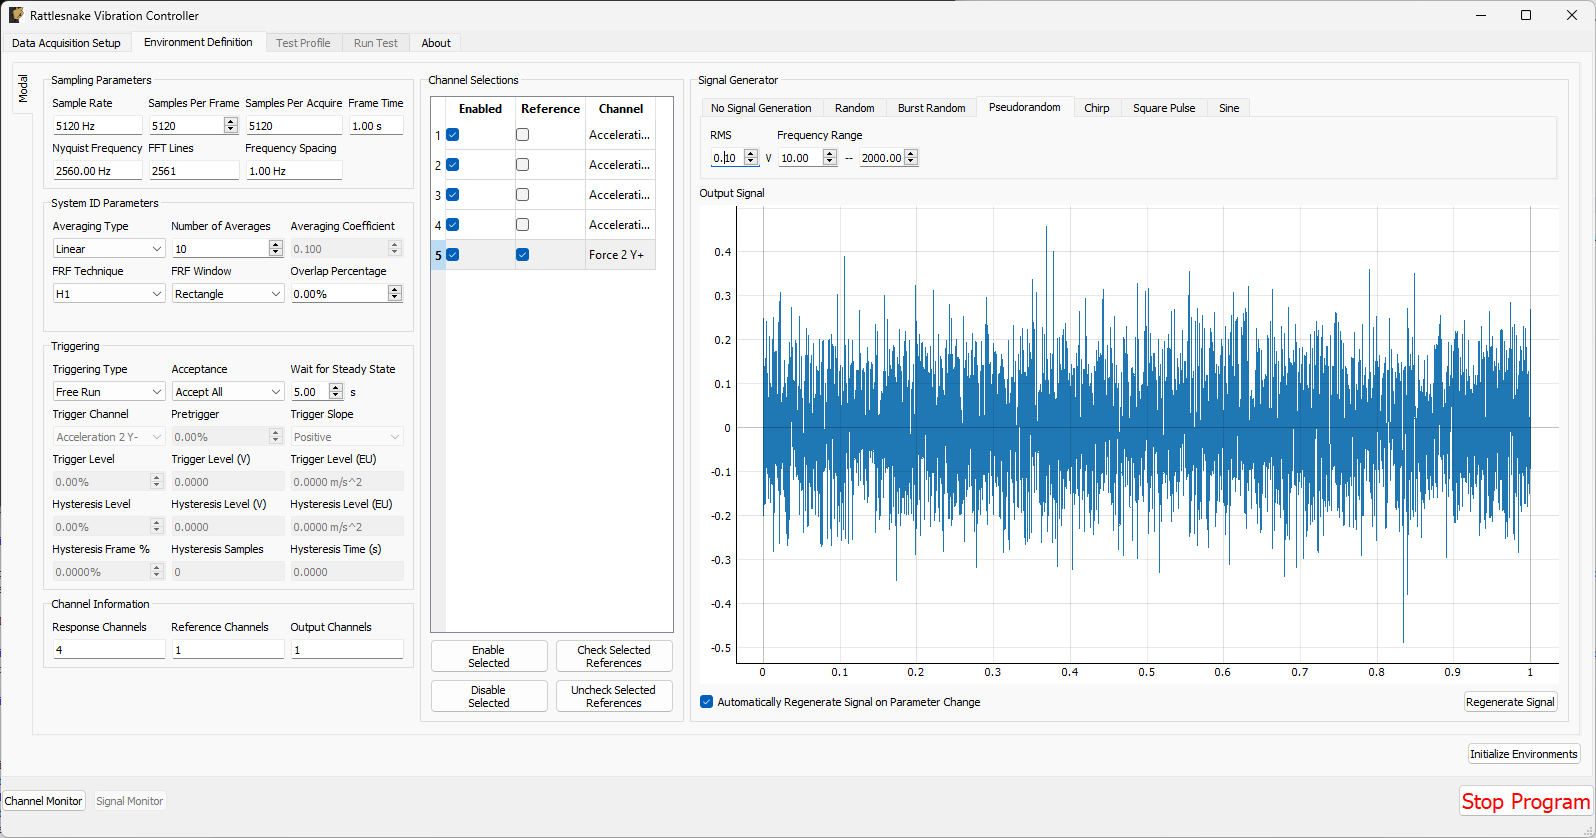The height and width of the screenshot is (838, 1596).
Task: Click the Nyquist Frequency field
Action: tap(97, 171)
